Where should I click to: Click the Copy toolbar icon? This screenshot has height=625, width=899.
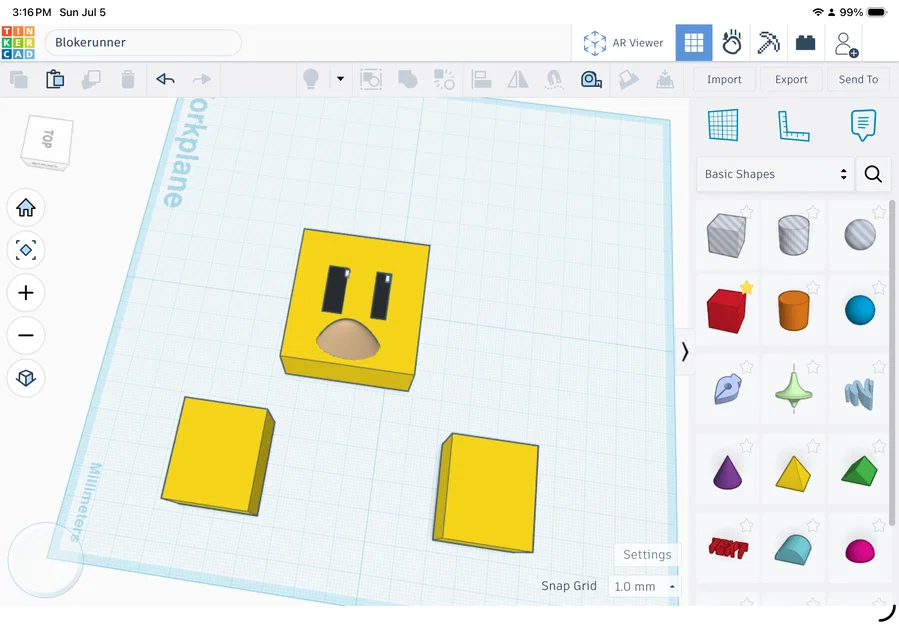[x=19, y=79]
